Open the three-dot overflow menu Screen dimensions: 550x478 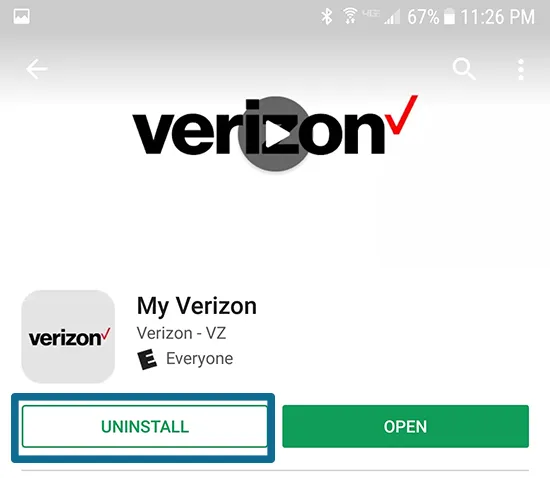(521, 69)
